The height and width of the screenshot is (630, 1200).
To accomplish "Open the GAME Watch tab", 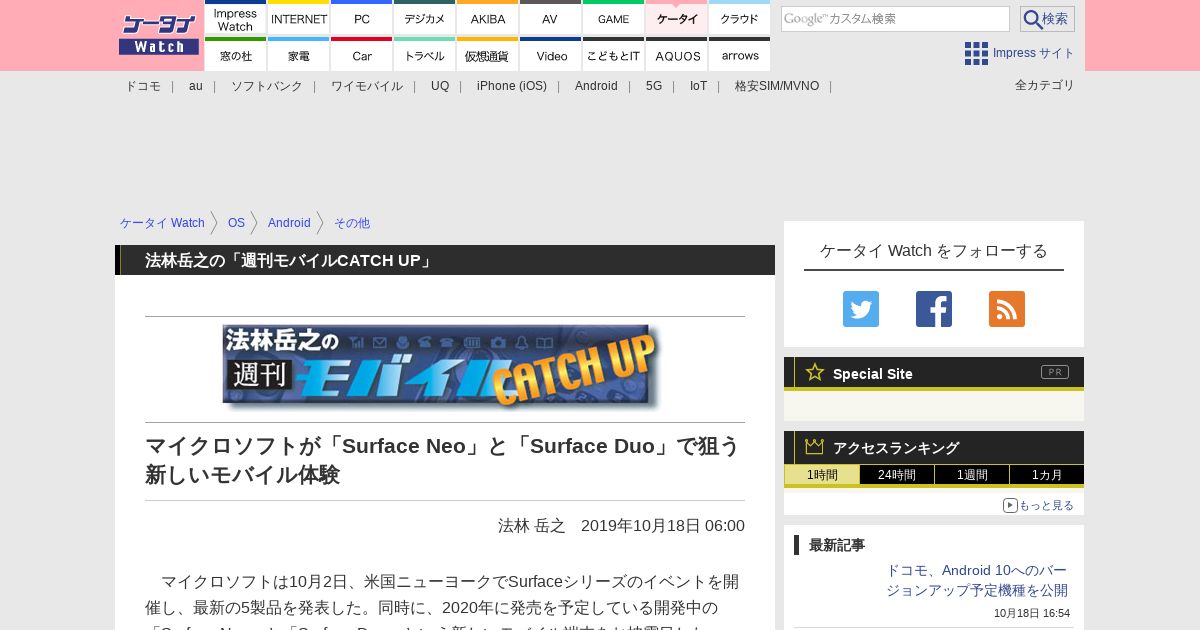I will tap(614, 18).
